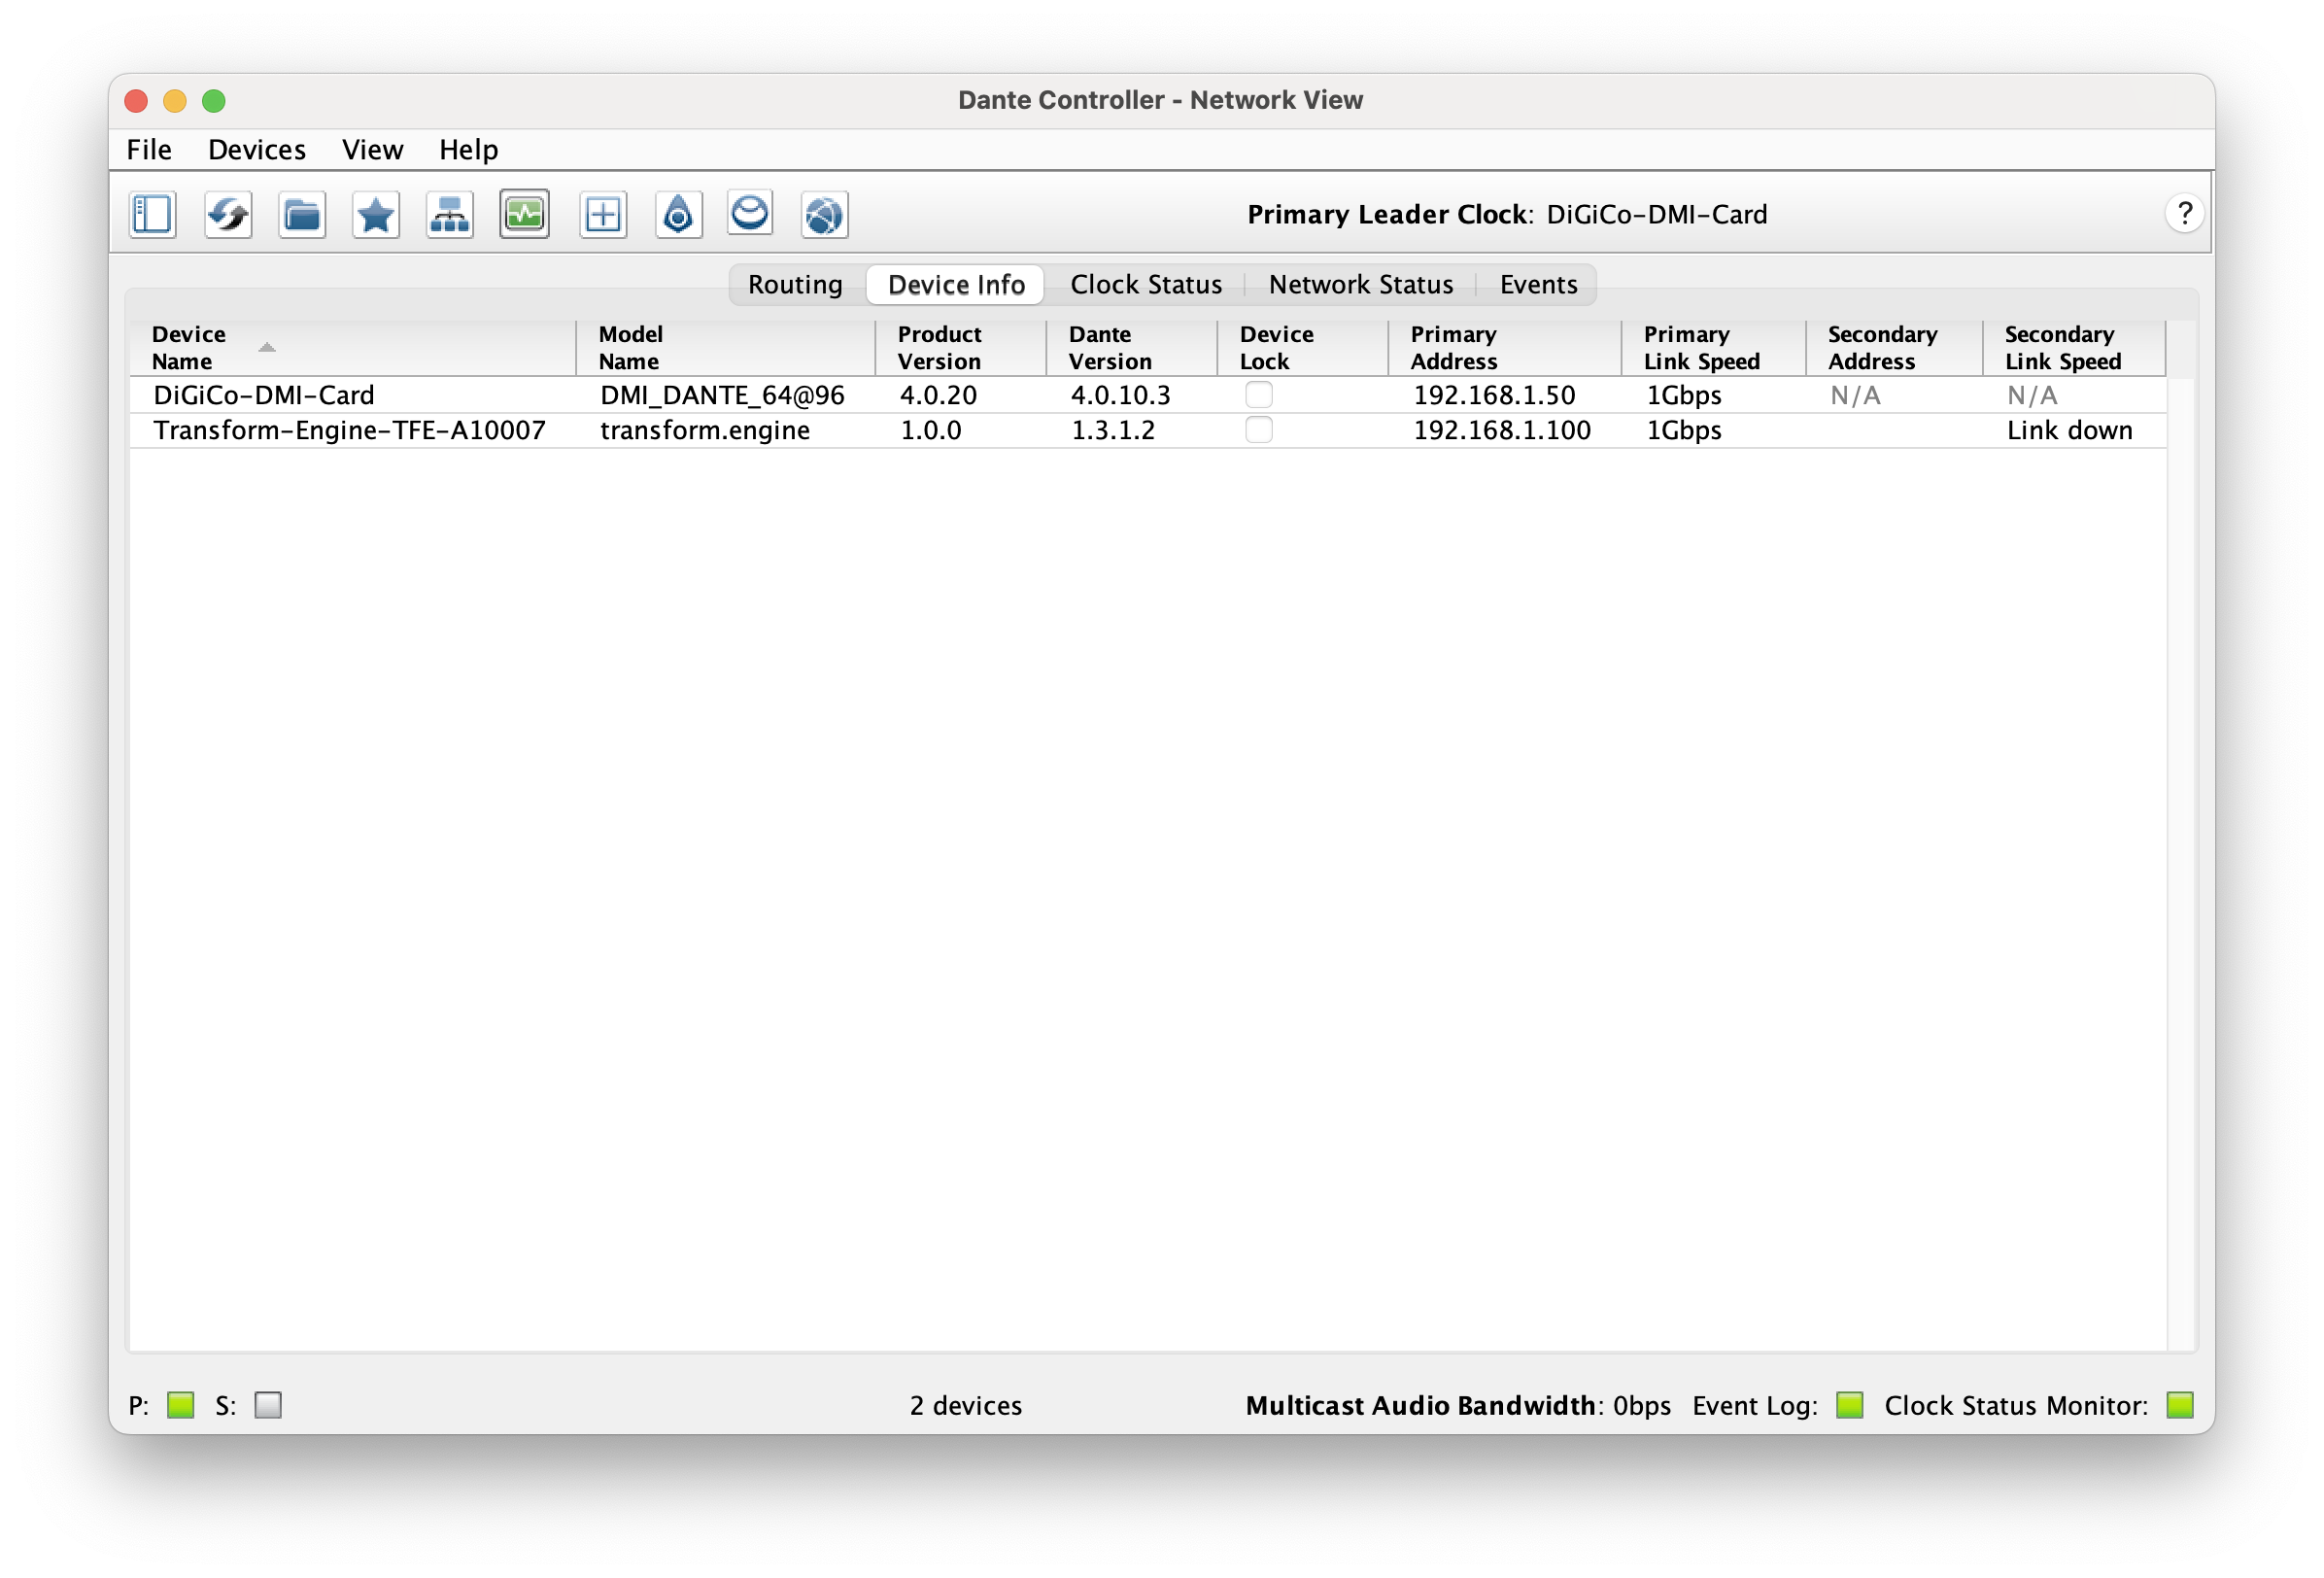This screenshot has height=1578, width=2324.
Task: Open the Network Status tab
Action: pyautogui.click(x=1361, y=285)
